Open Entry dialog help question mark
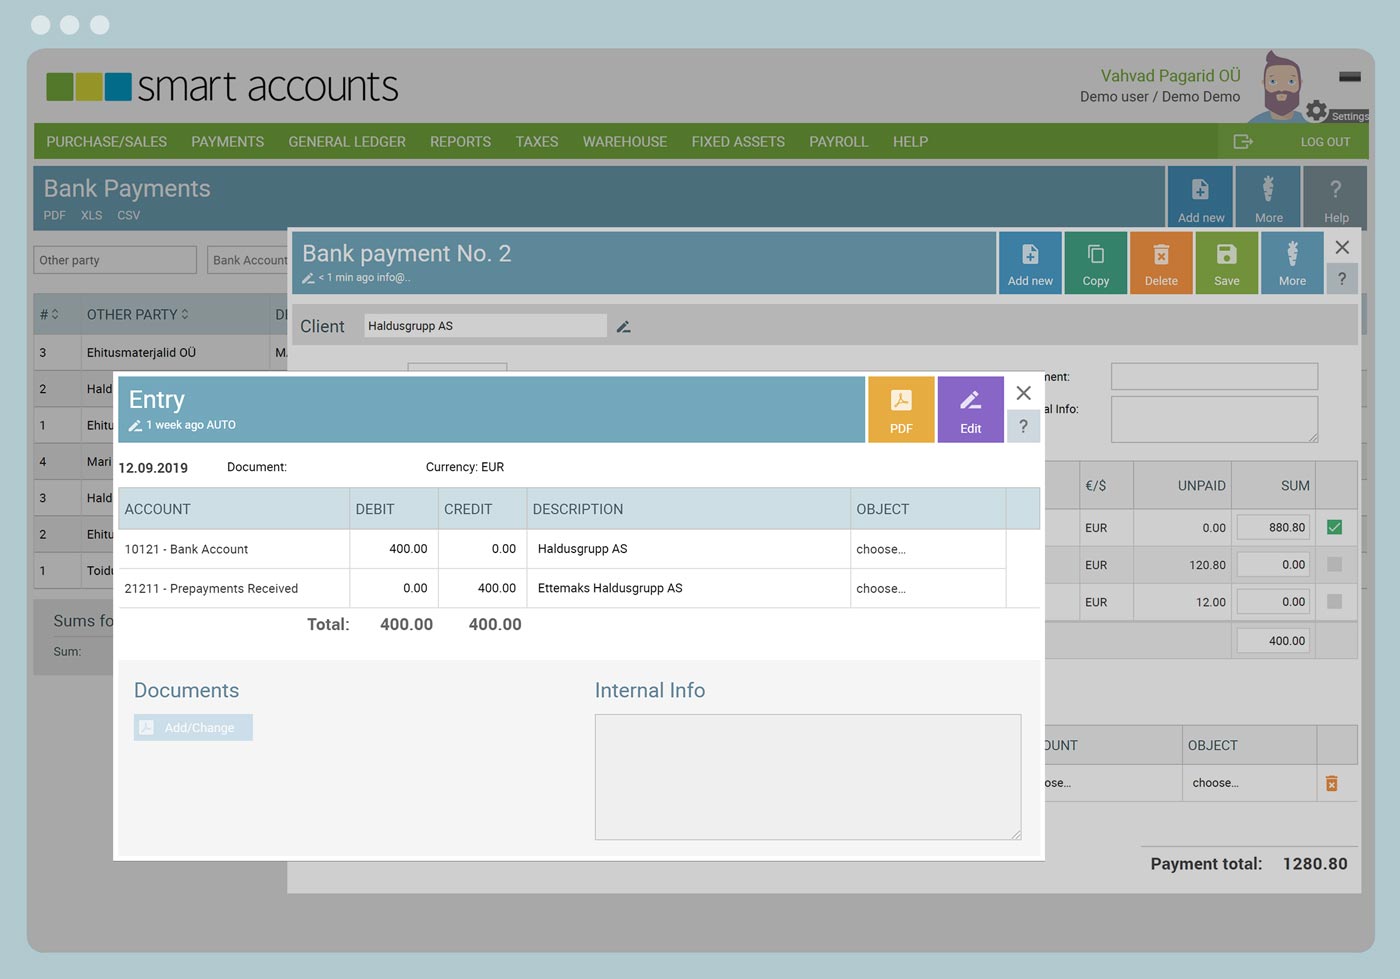This screenshot has width=1400, height=979. tap(1023, 426)
